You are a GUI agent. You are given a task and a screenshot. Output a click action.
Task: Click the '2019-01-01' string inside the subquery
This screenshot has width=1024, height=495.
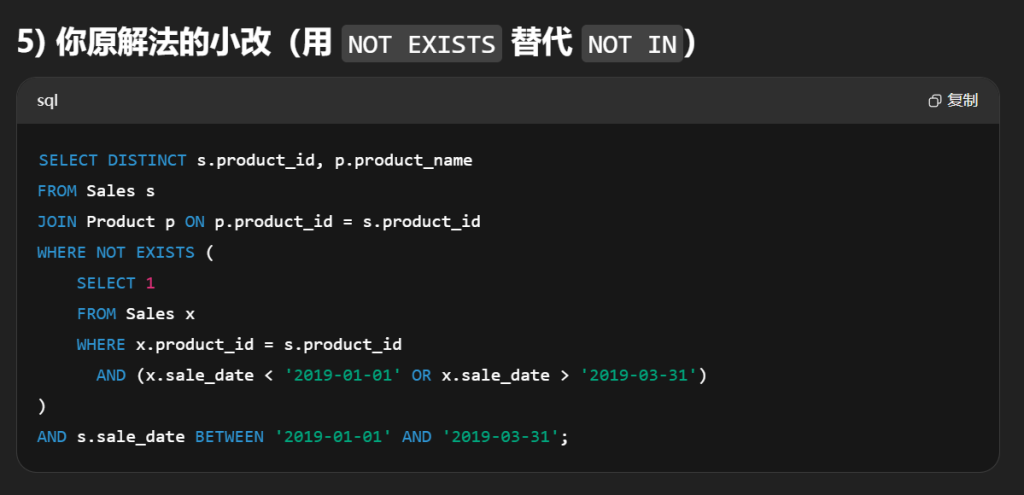pyautogui.click(x=344, y=375)
